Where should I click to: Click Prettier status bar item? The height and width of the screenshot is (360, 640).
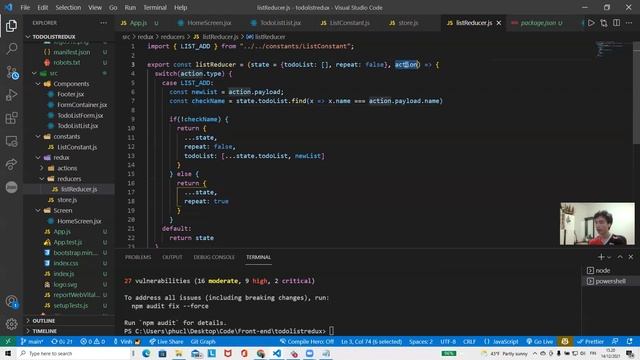click(x=590, y=342)
